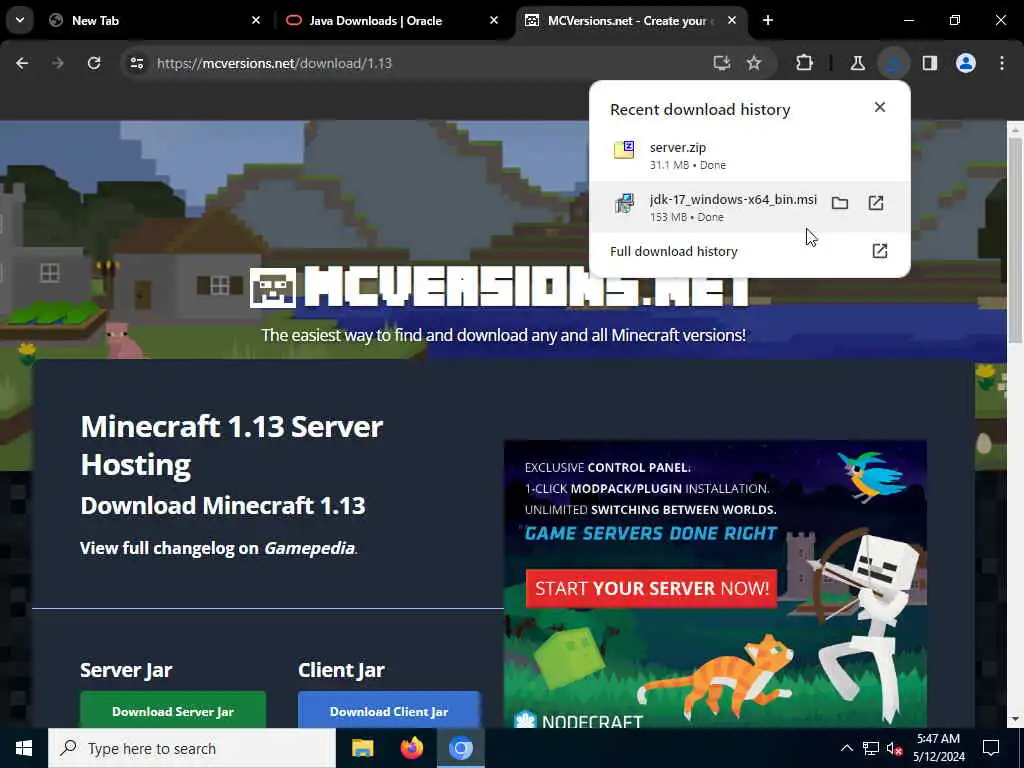Reload the MCVersions page
The height and width of the screenshot is (768, 1024).
coord(94,63)
